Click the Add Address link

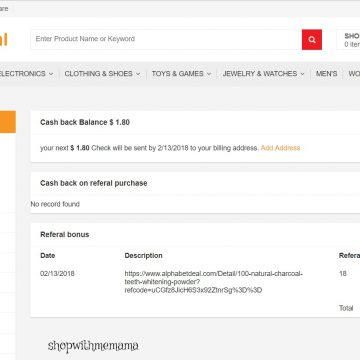(x=280, y=148)
